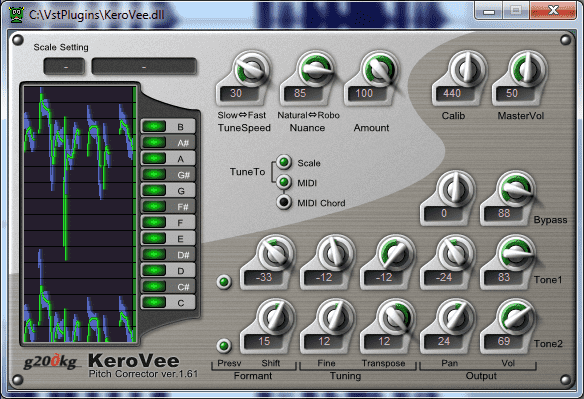Click the pitch graph display
The width and height of the screenshot is (584, 399).
pos(80,214)
